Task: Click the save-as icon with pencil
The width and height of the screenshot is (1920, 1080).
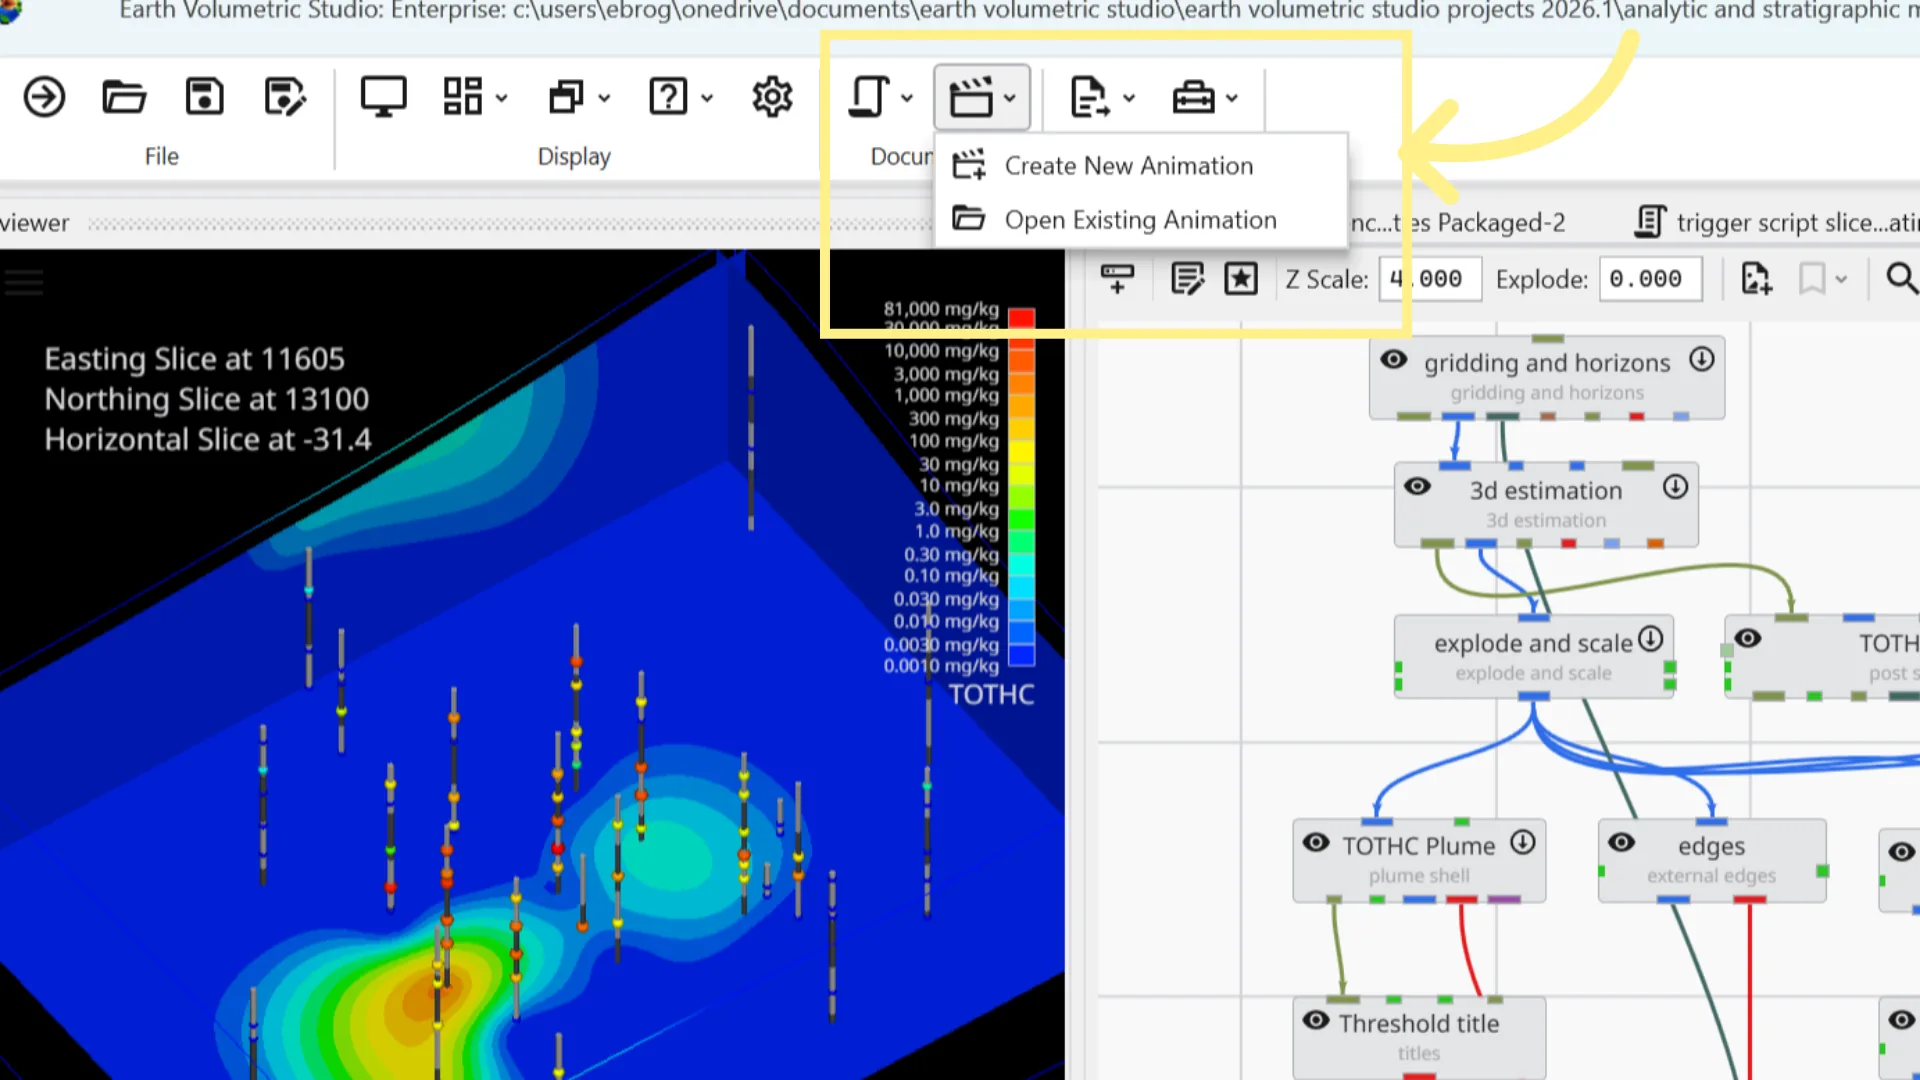Action: pos(285,97)
